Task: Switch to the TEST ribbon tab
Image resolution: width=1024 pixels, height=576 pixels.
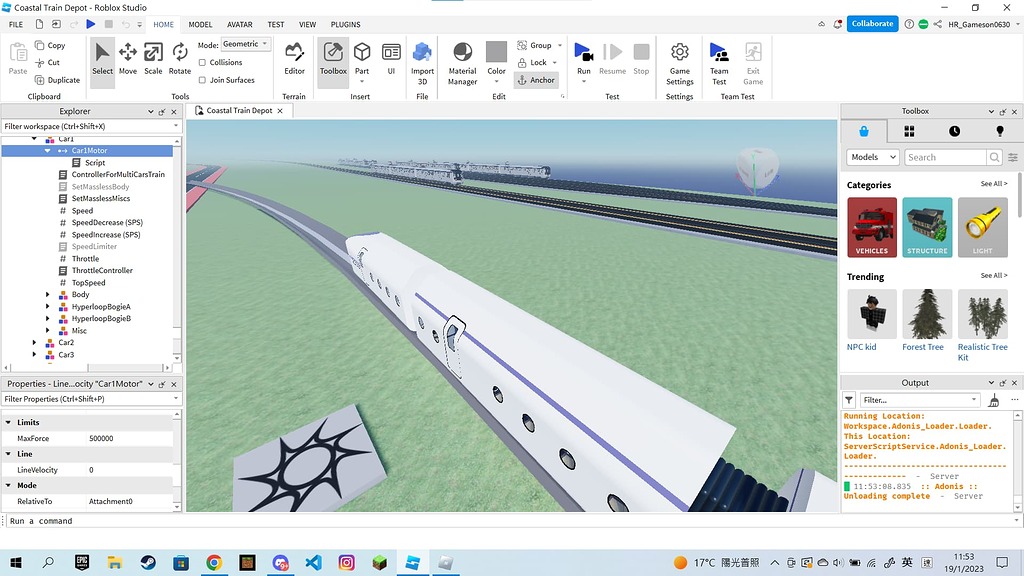Action: (276, 24)
